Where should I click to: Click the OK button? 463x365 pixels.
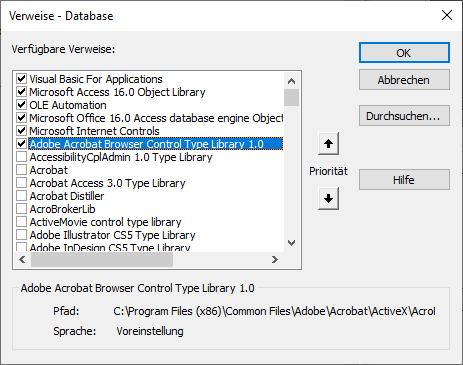tap(404, 53)
